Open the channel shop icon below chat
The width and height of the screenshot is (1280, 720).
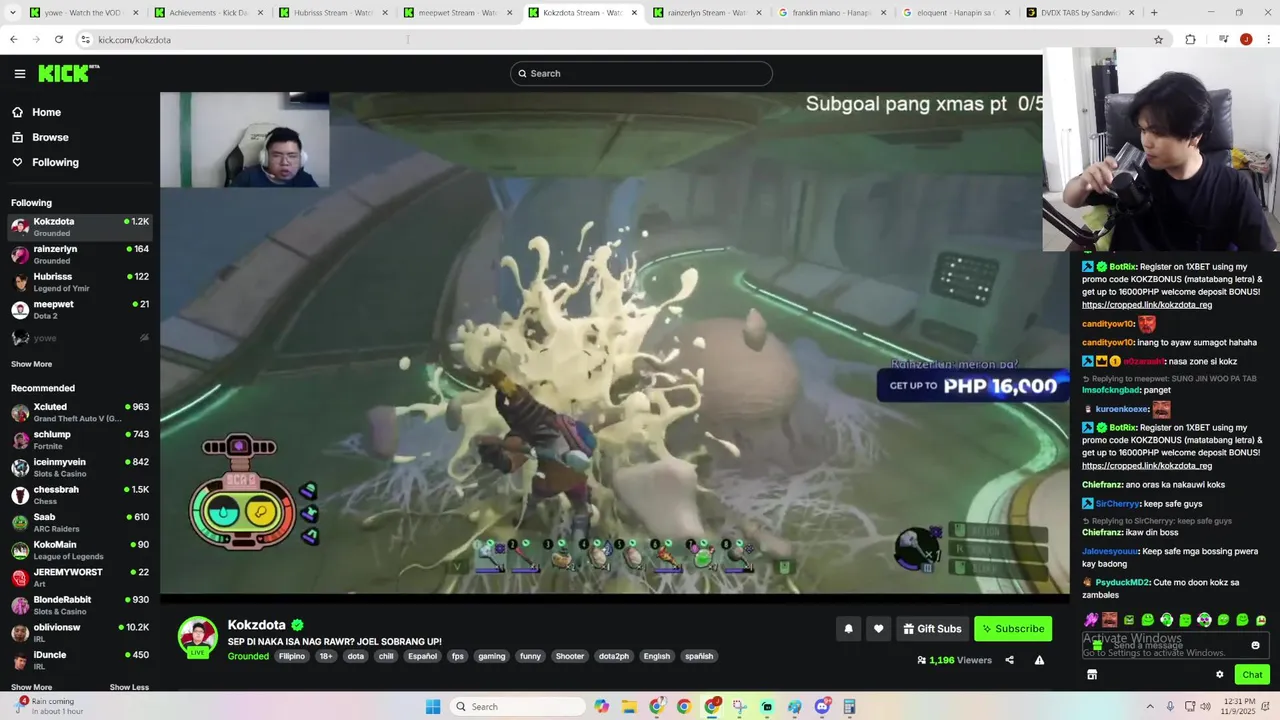[x=1092, y=675]
